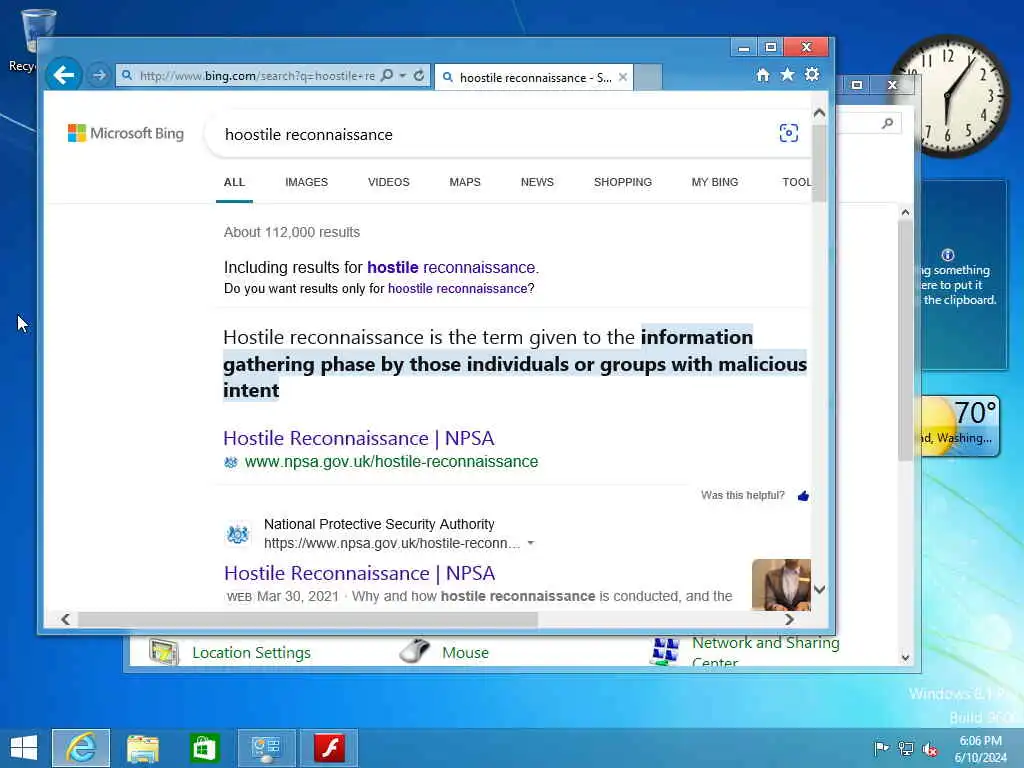Go back with the browser back arrow
The image size is (1024, 768).
coord(63,75)
